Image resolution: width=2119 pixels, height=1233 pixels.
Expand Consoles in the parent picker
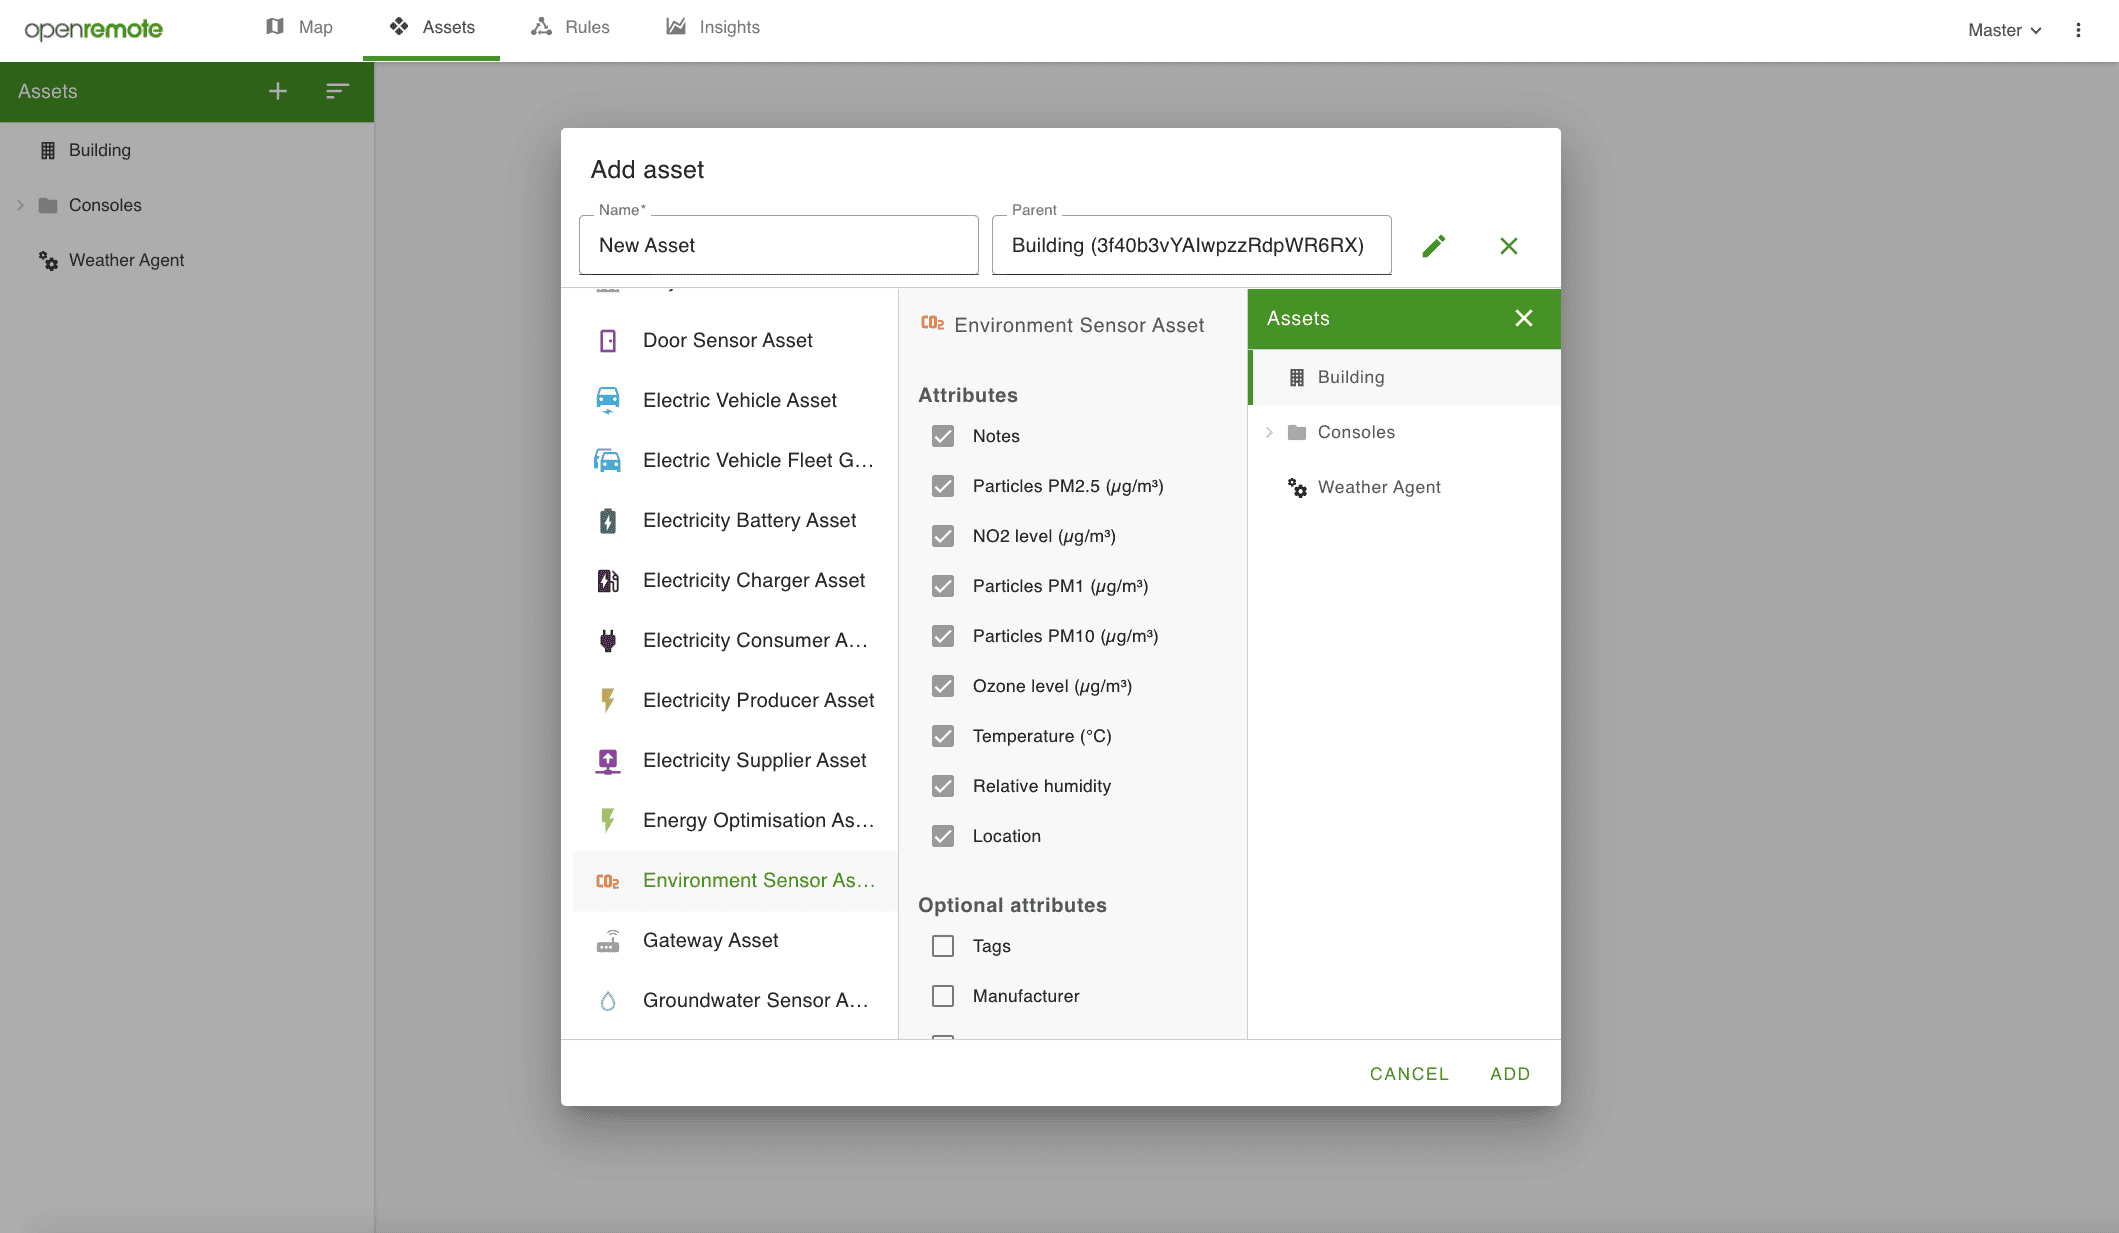(1269, 432)
